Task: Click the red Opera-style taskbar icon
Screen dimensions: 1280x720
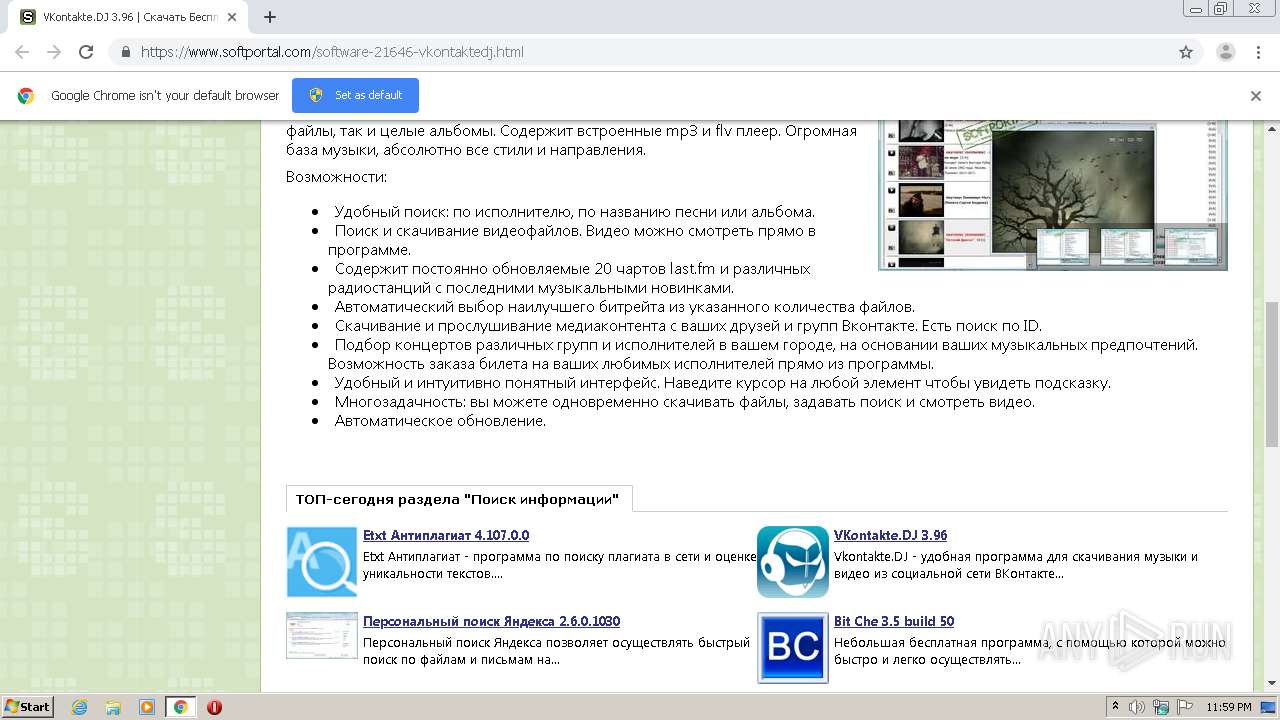Action: pyautogui.click(x=214, y=707)
